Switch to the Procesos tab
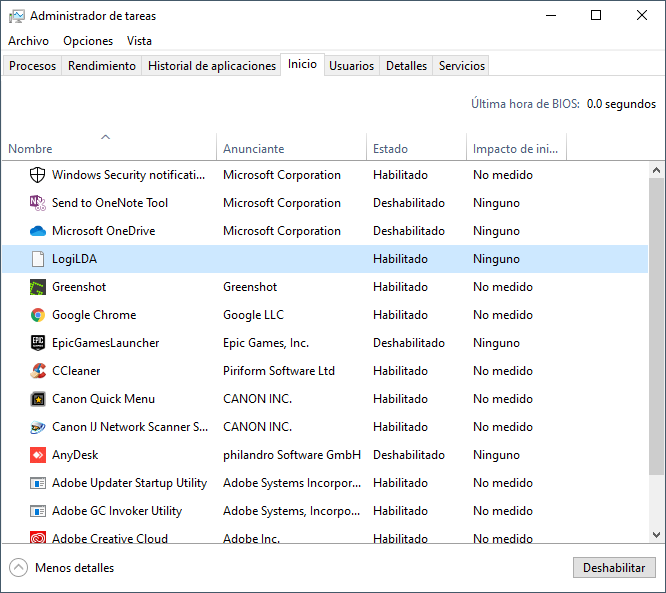The width and height of the screenshot is (666, 593). click(32, 66)
